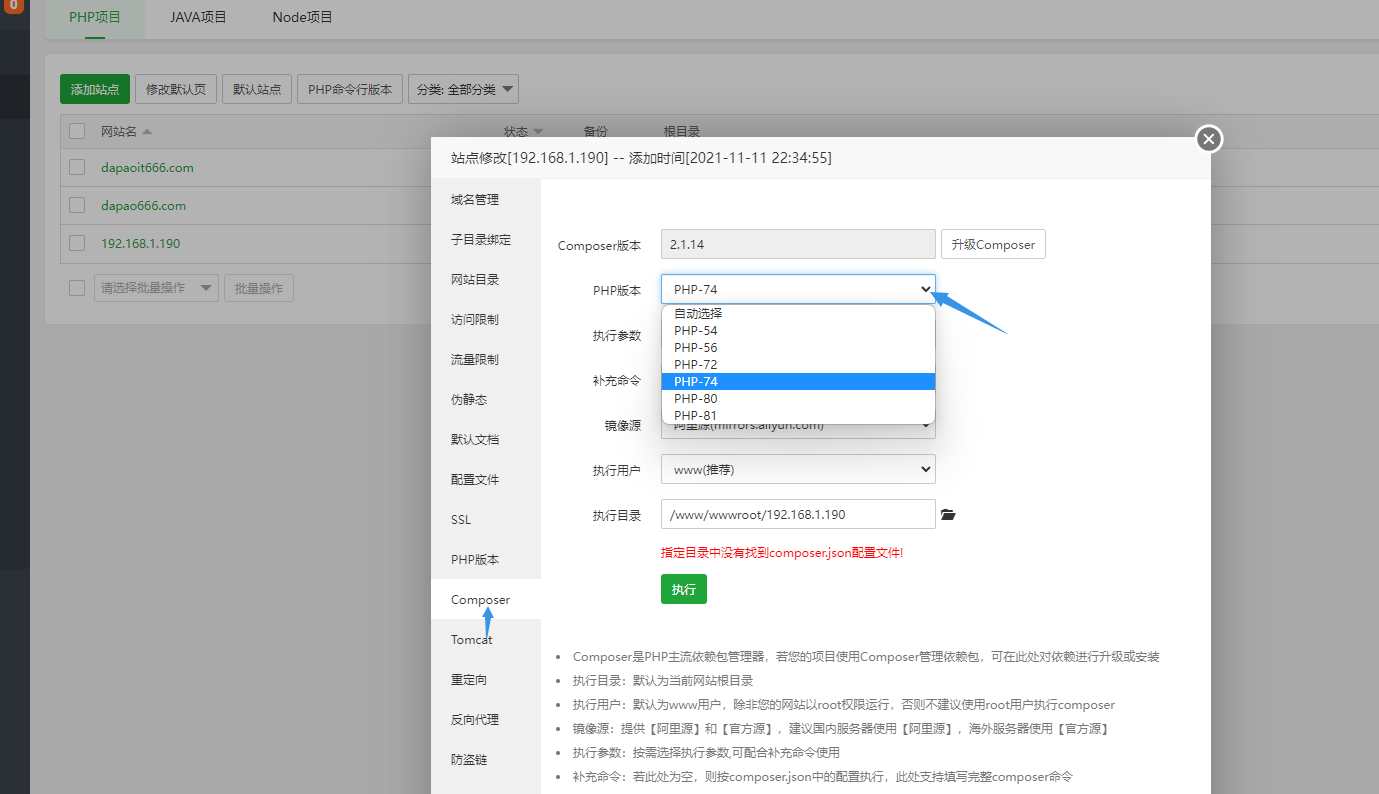
Task: Open the dapao666.com site link
Action: pyautogui.click(x=143, y=205)
